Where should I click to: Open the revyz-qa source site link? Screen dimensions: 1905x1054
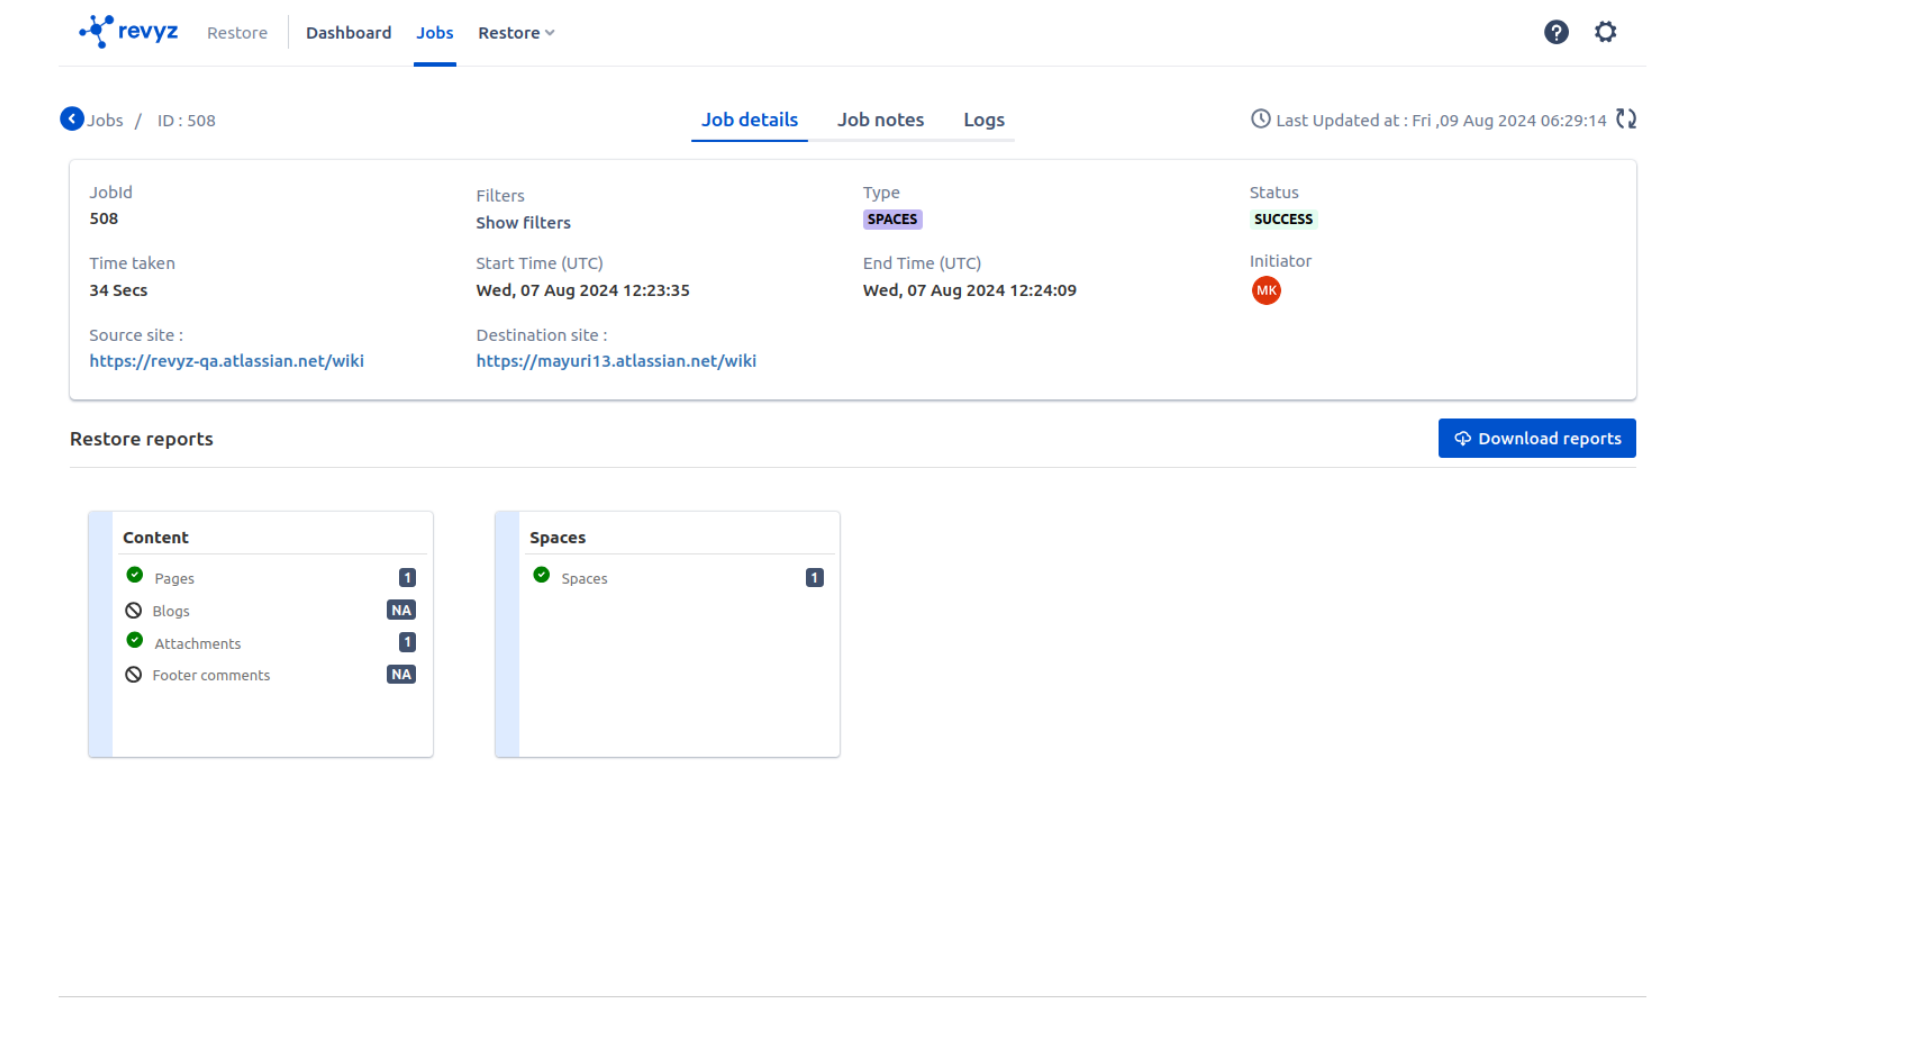coord(226,361)
